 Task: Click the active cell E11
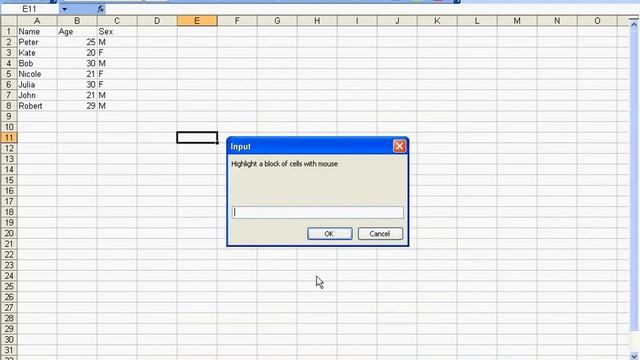[197, 138]
